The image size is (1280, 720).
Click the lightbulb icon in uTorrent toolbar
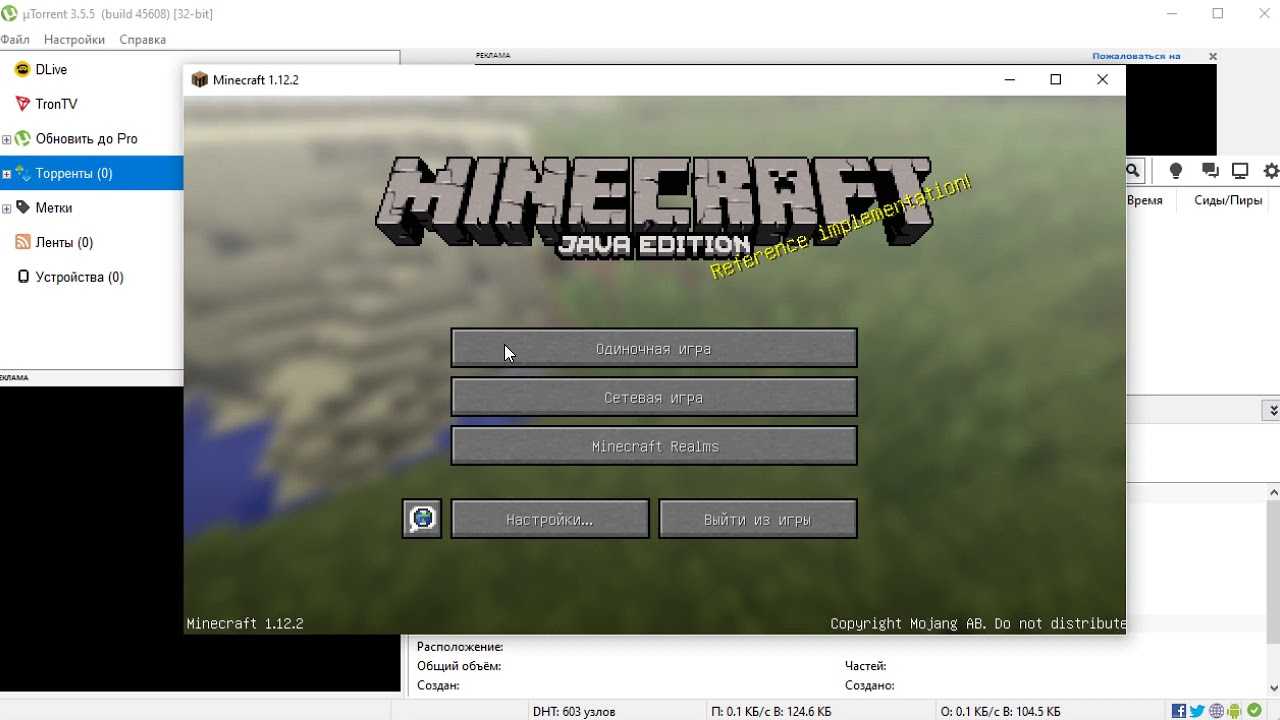pos(1176,171)
